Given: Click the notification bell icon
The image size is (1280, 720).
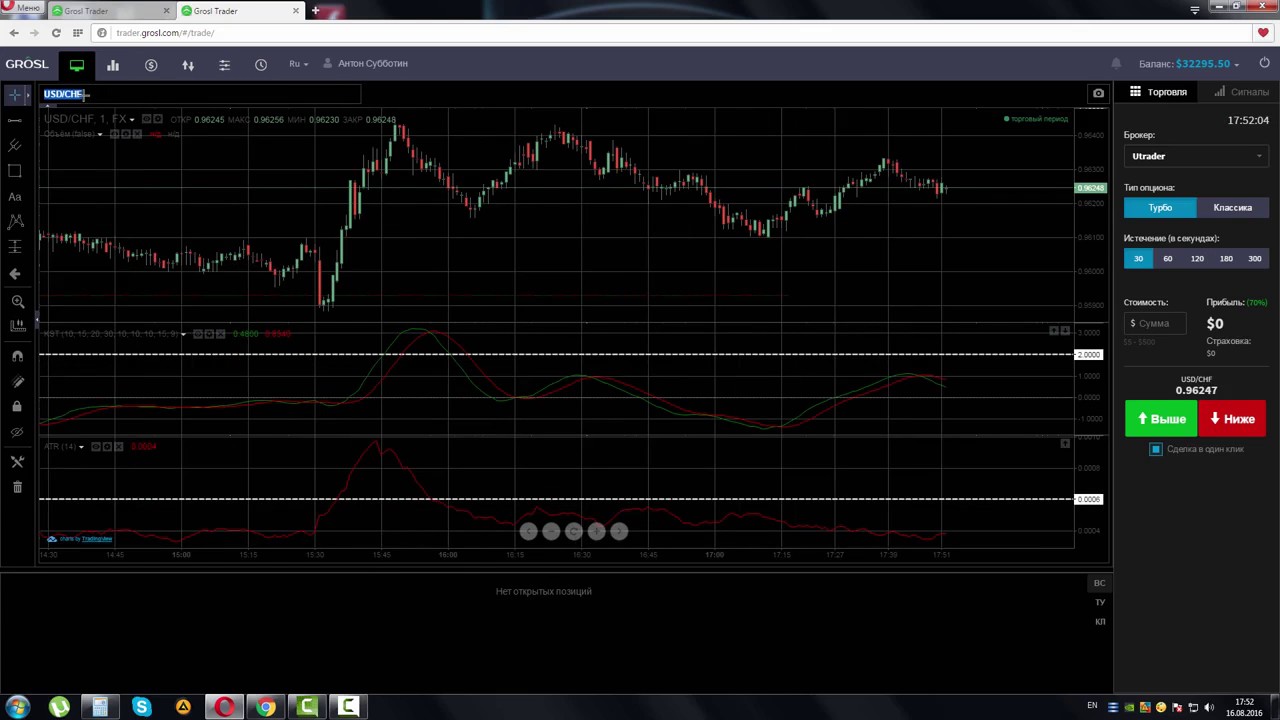Looking at the screenshot, I should pyautogui.click(x=1116, y=64).
